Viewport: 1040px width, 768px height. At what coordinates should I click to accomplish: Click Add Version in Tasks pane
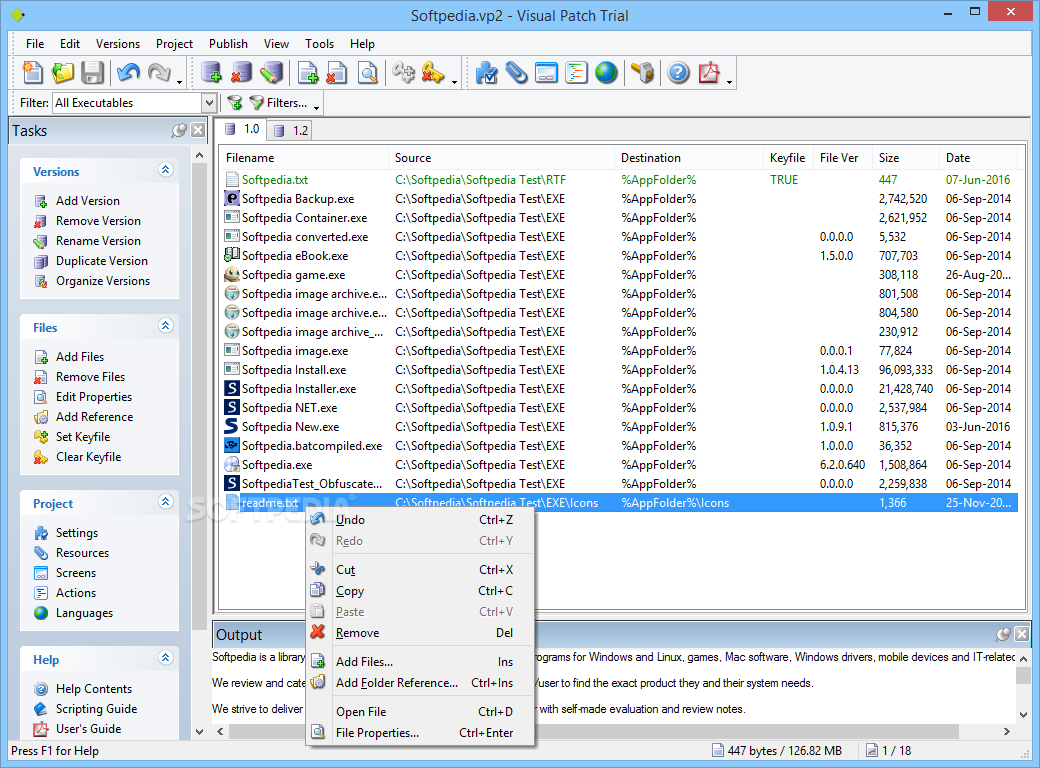click(88, 201)
